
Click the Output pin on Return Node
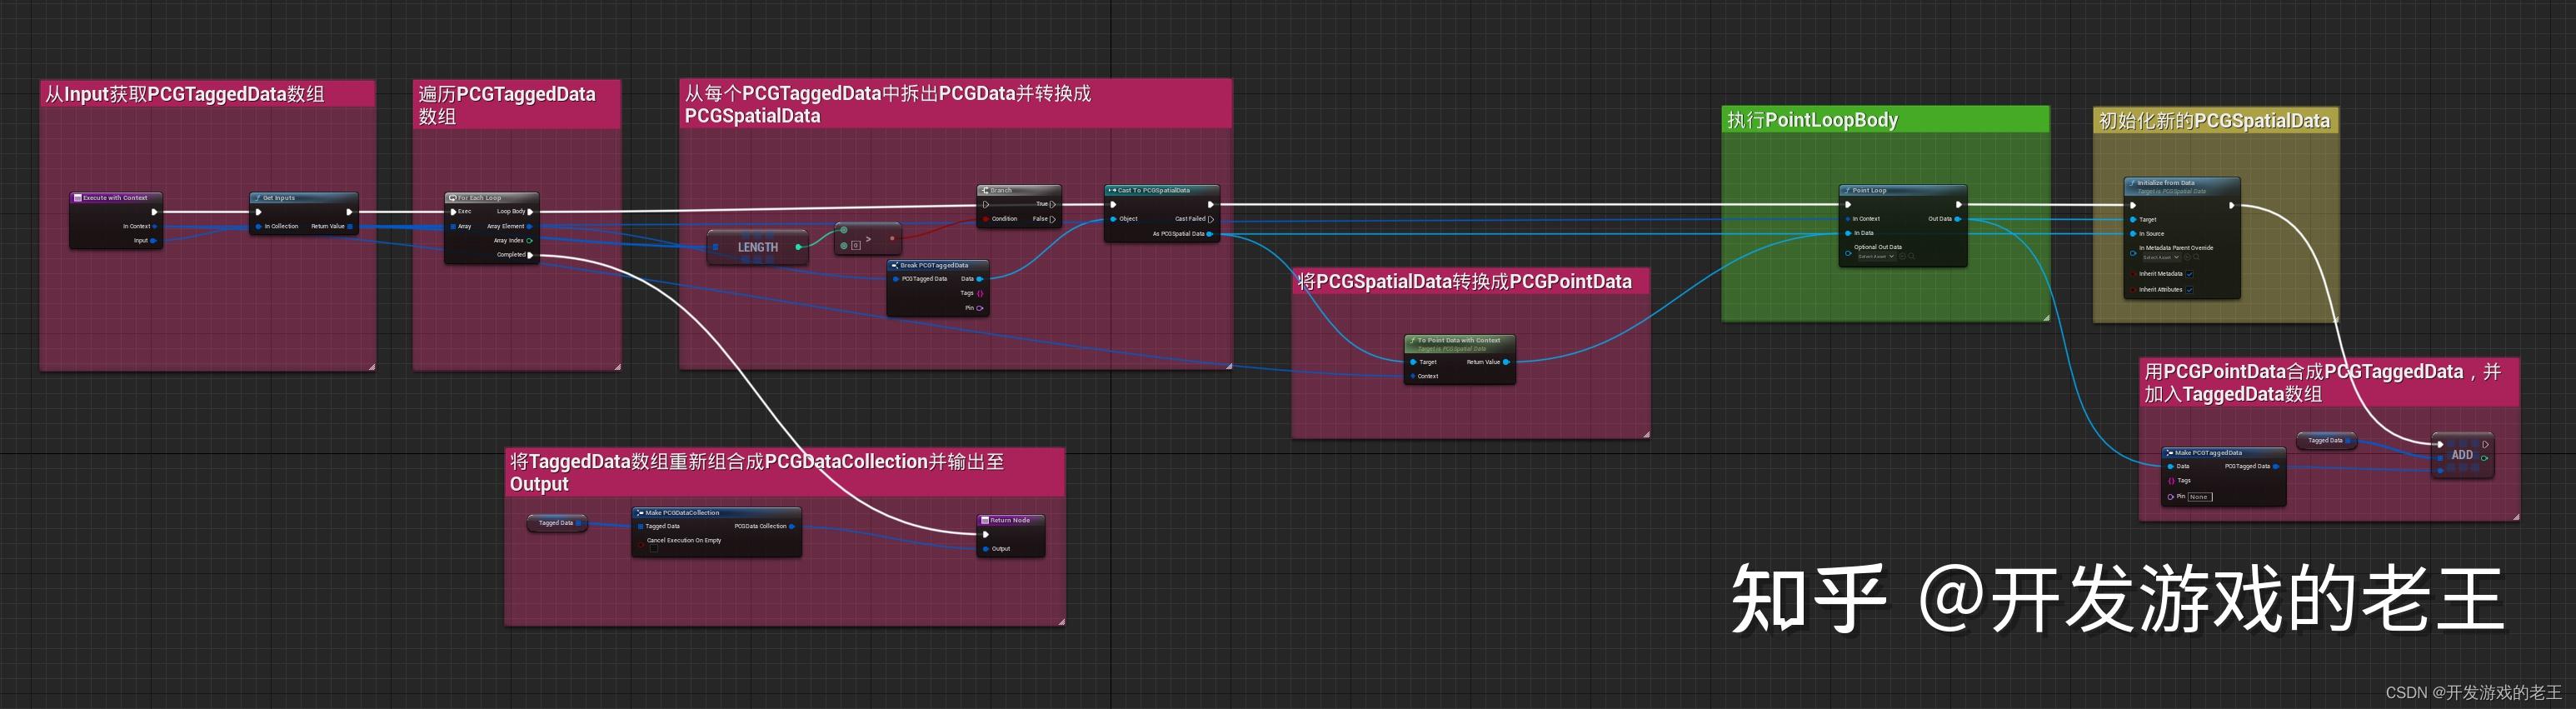tap(986, 549)
